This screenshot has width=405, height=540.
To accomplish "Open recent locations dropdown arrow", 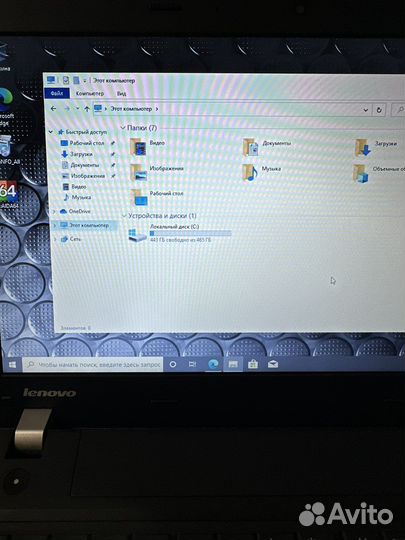I will click(78, 109).
